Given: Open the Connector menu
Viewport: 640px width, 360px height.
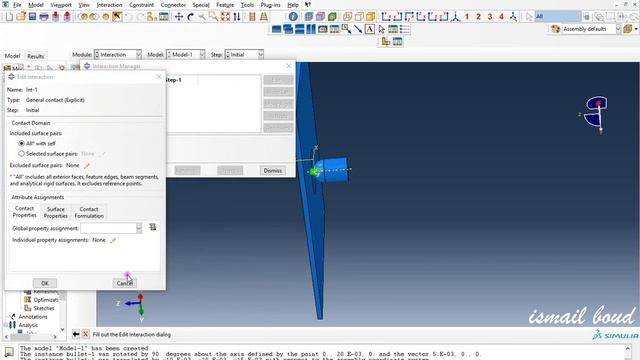Looking at the screenshot, I should pyautogui.click(x=173, y=5).
